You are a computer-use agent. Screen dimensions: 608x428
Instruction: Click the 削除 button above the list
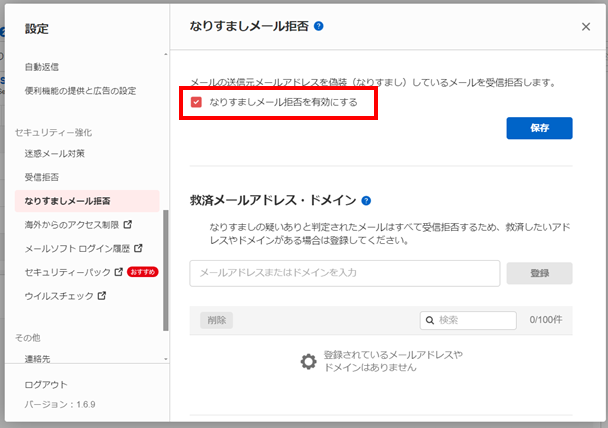(x=216, y=320)
